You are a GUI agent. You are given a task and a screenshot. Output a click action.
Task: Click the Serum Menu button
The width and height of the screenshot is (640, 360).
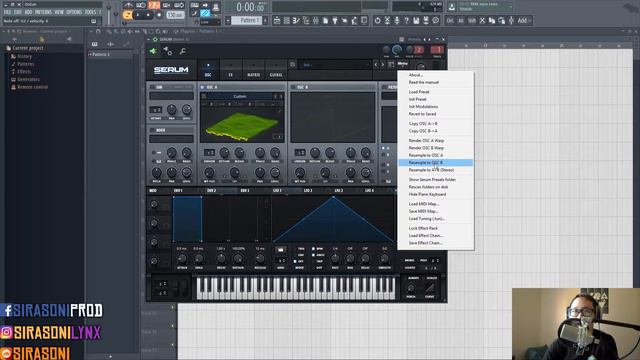pyautogui.click(x=402, y=64)
